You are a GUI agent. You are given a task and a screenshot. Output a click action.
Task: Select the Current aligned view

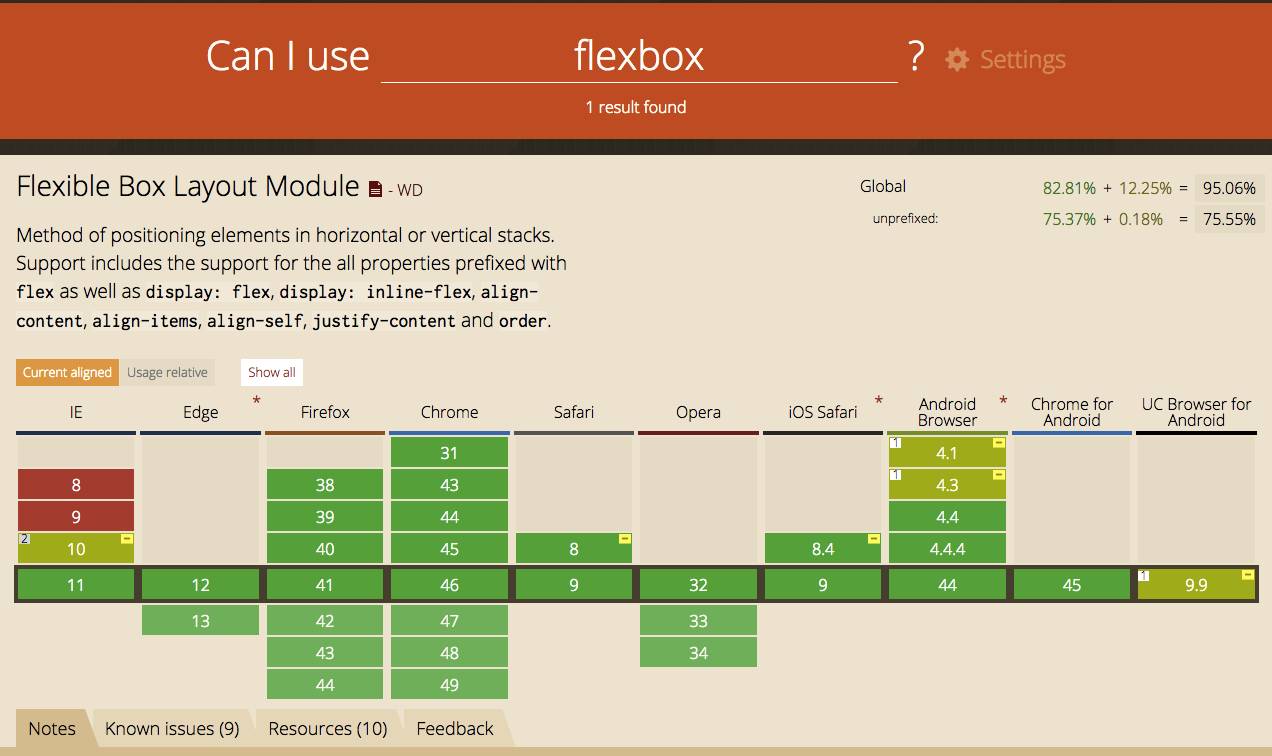(x=67, y=372)
